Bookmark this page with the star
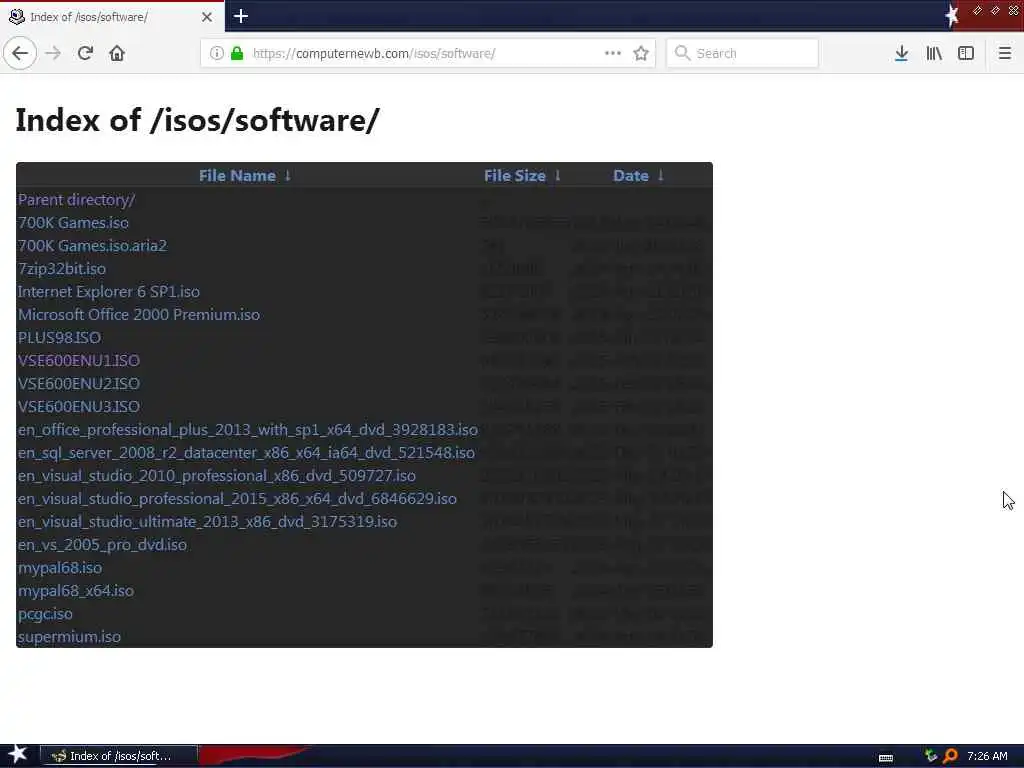1024x768 pixels. (641, 53)
